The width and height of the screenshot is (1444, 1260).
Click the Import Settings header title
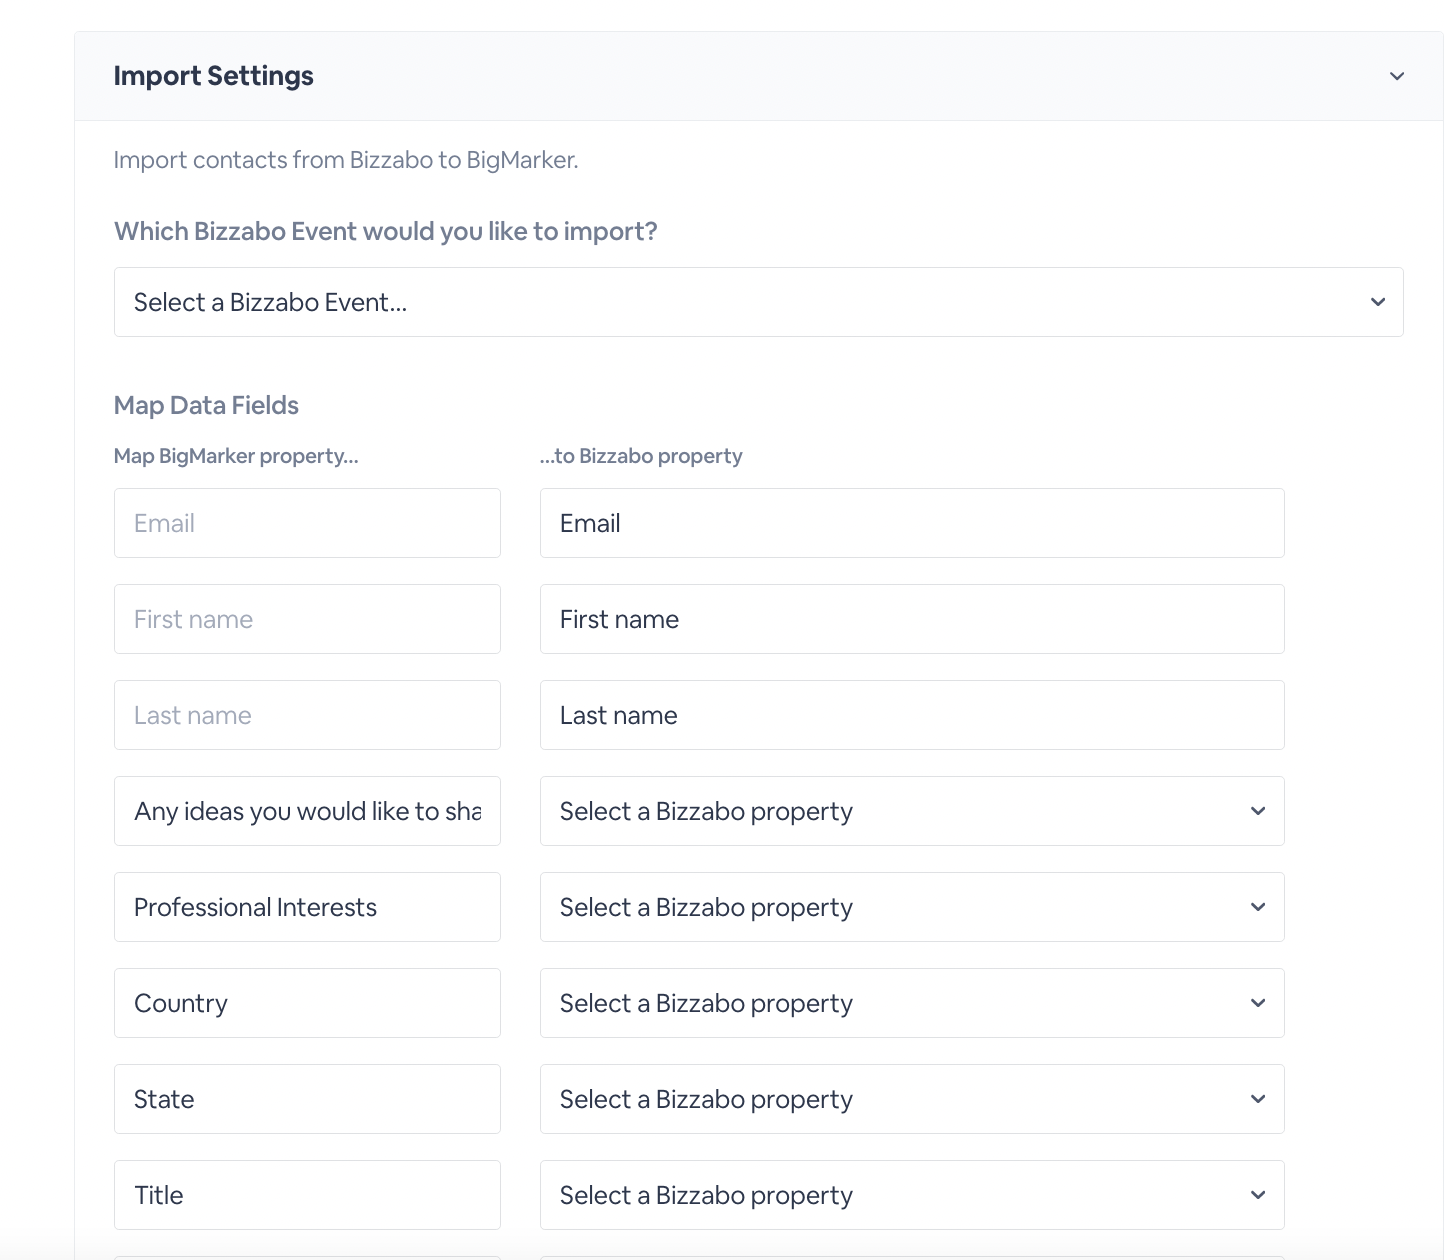click(213, 76)
